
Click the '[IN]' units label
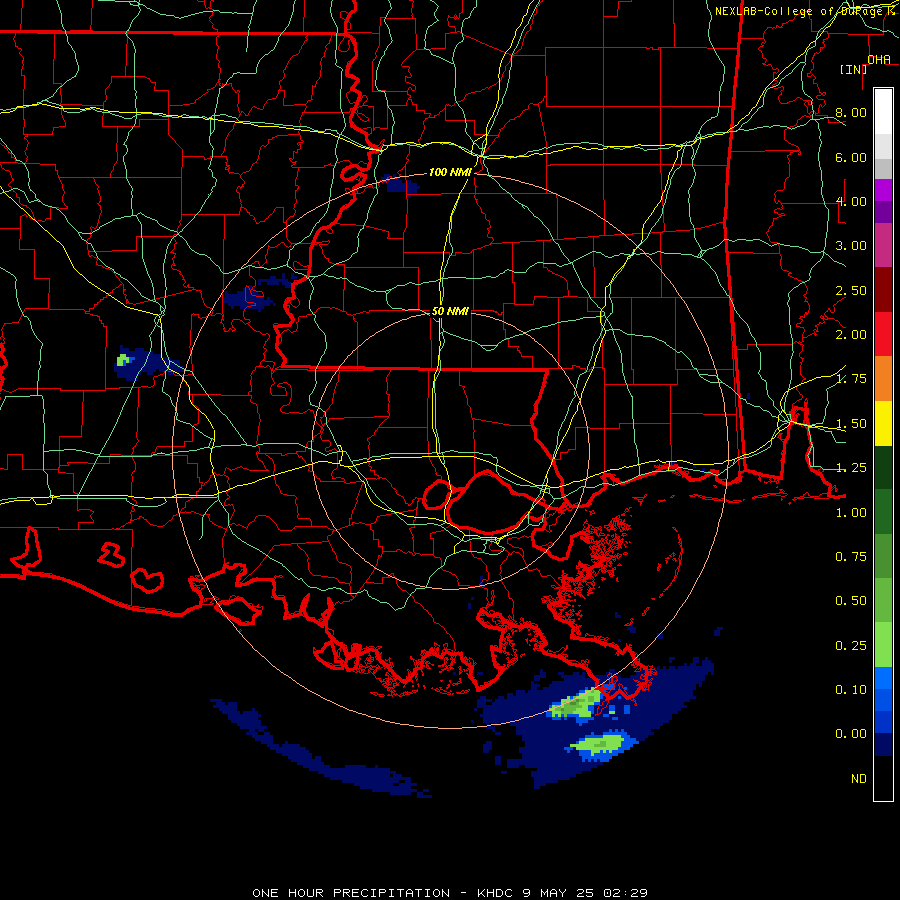854,69
